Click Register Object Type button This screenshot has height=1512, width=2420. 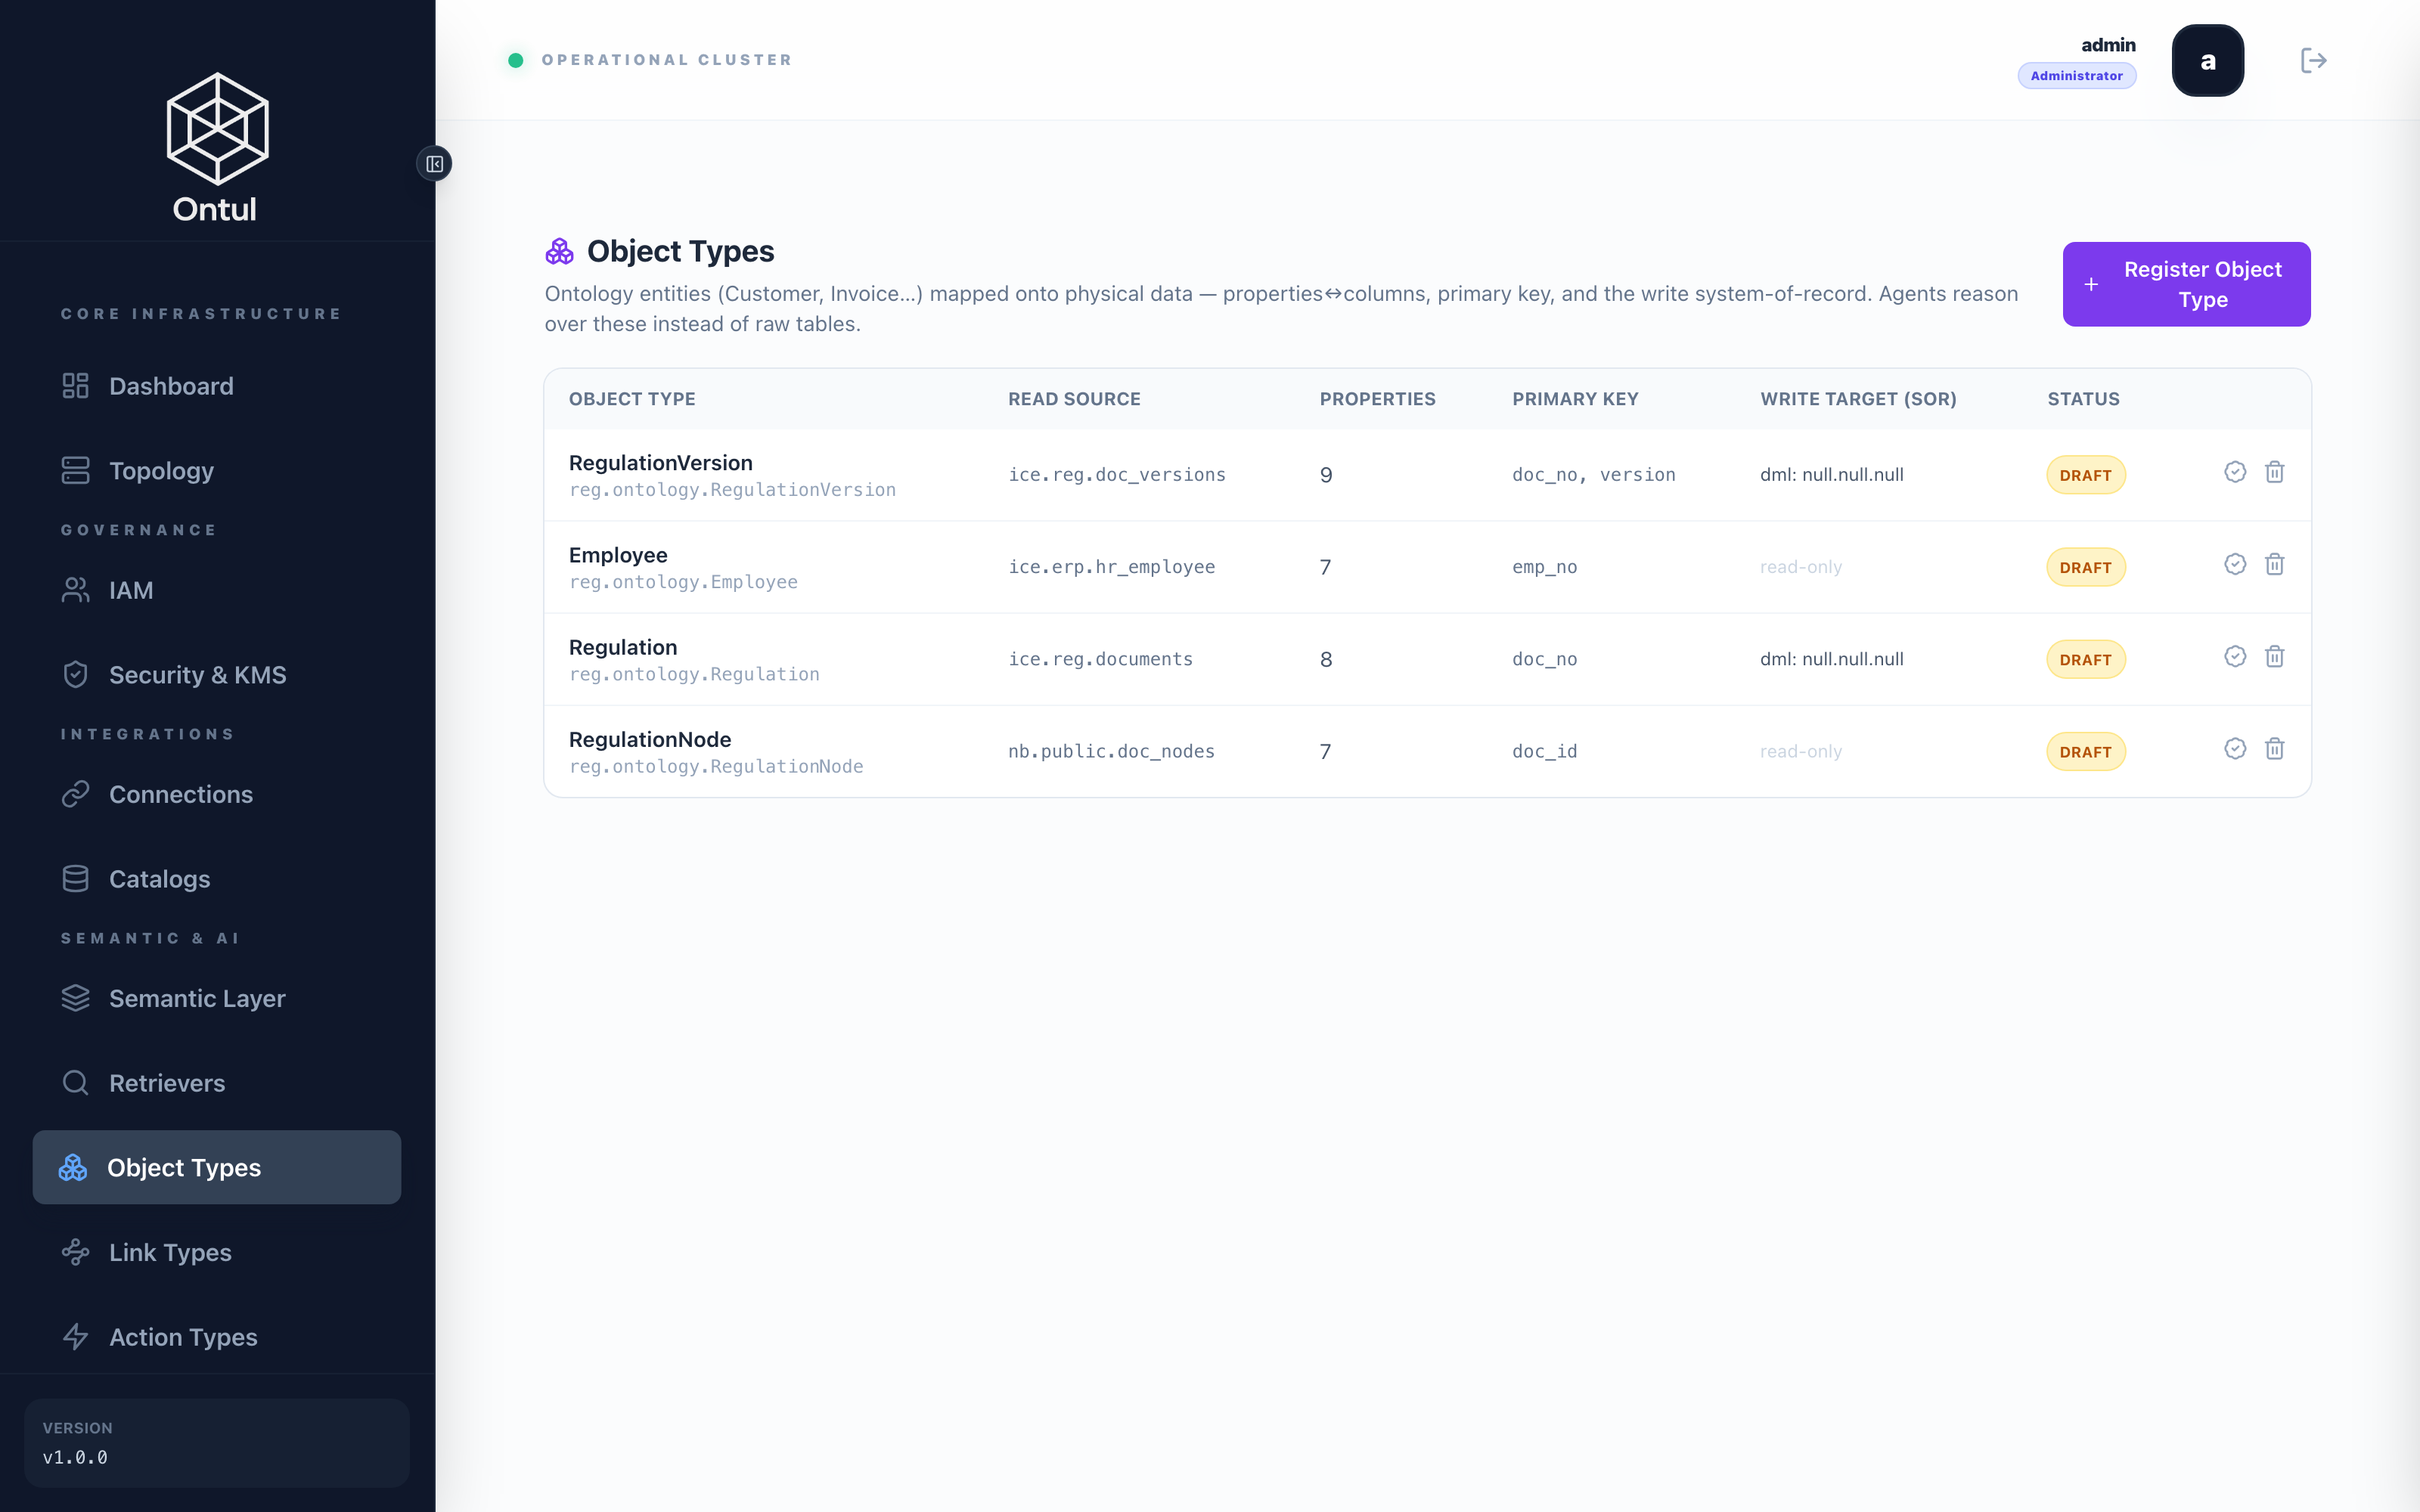click(2186, 284)
